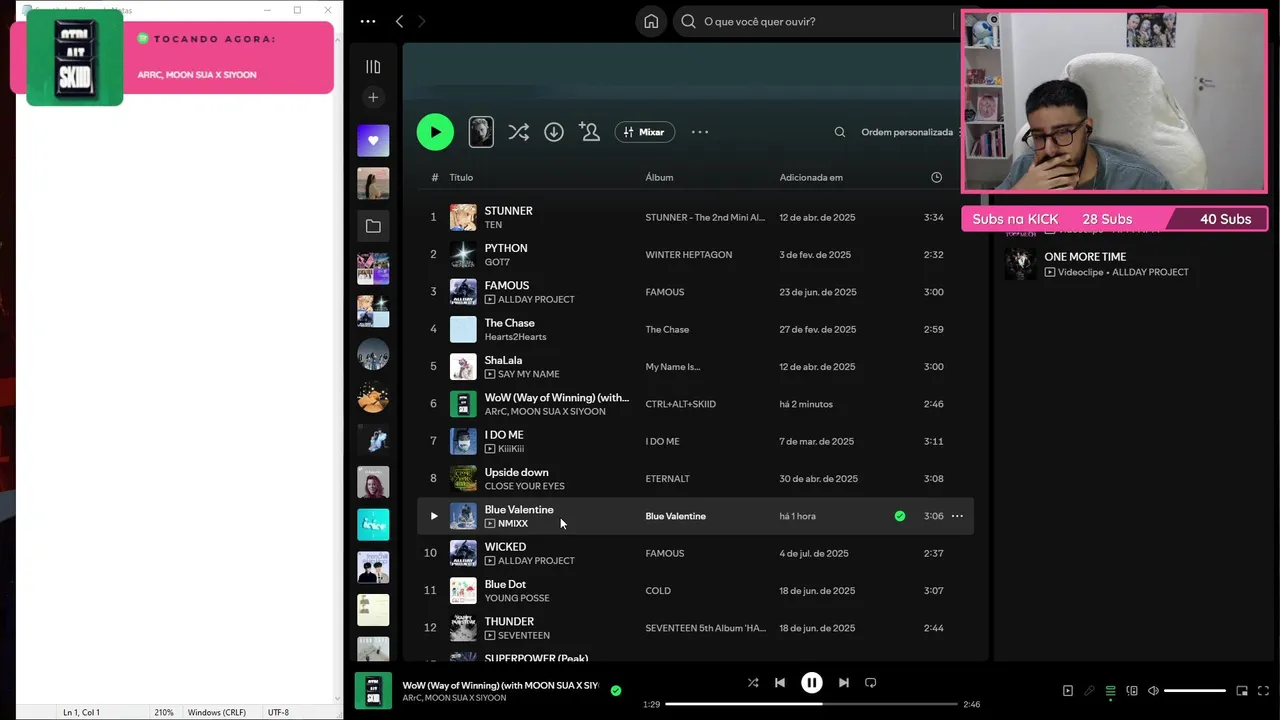
Task: Select the STUNNER track title
Action: [508, 211]
